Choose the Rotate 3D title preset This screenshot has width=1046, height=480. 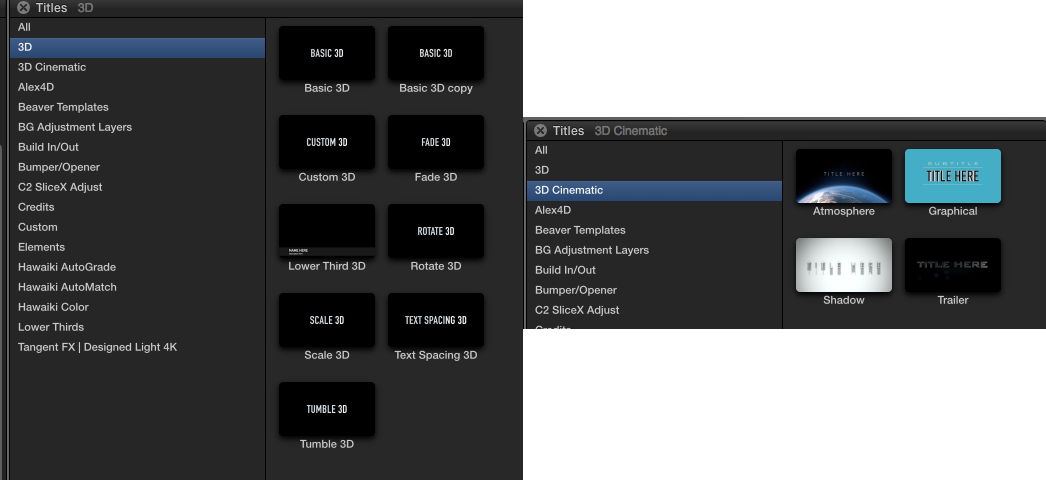(x=436, y=231)
